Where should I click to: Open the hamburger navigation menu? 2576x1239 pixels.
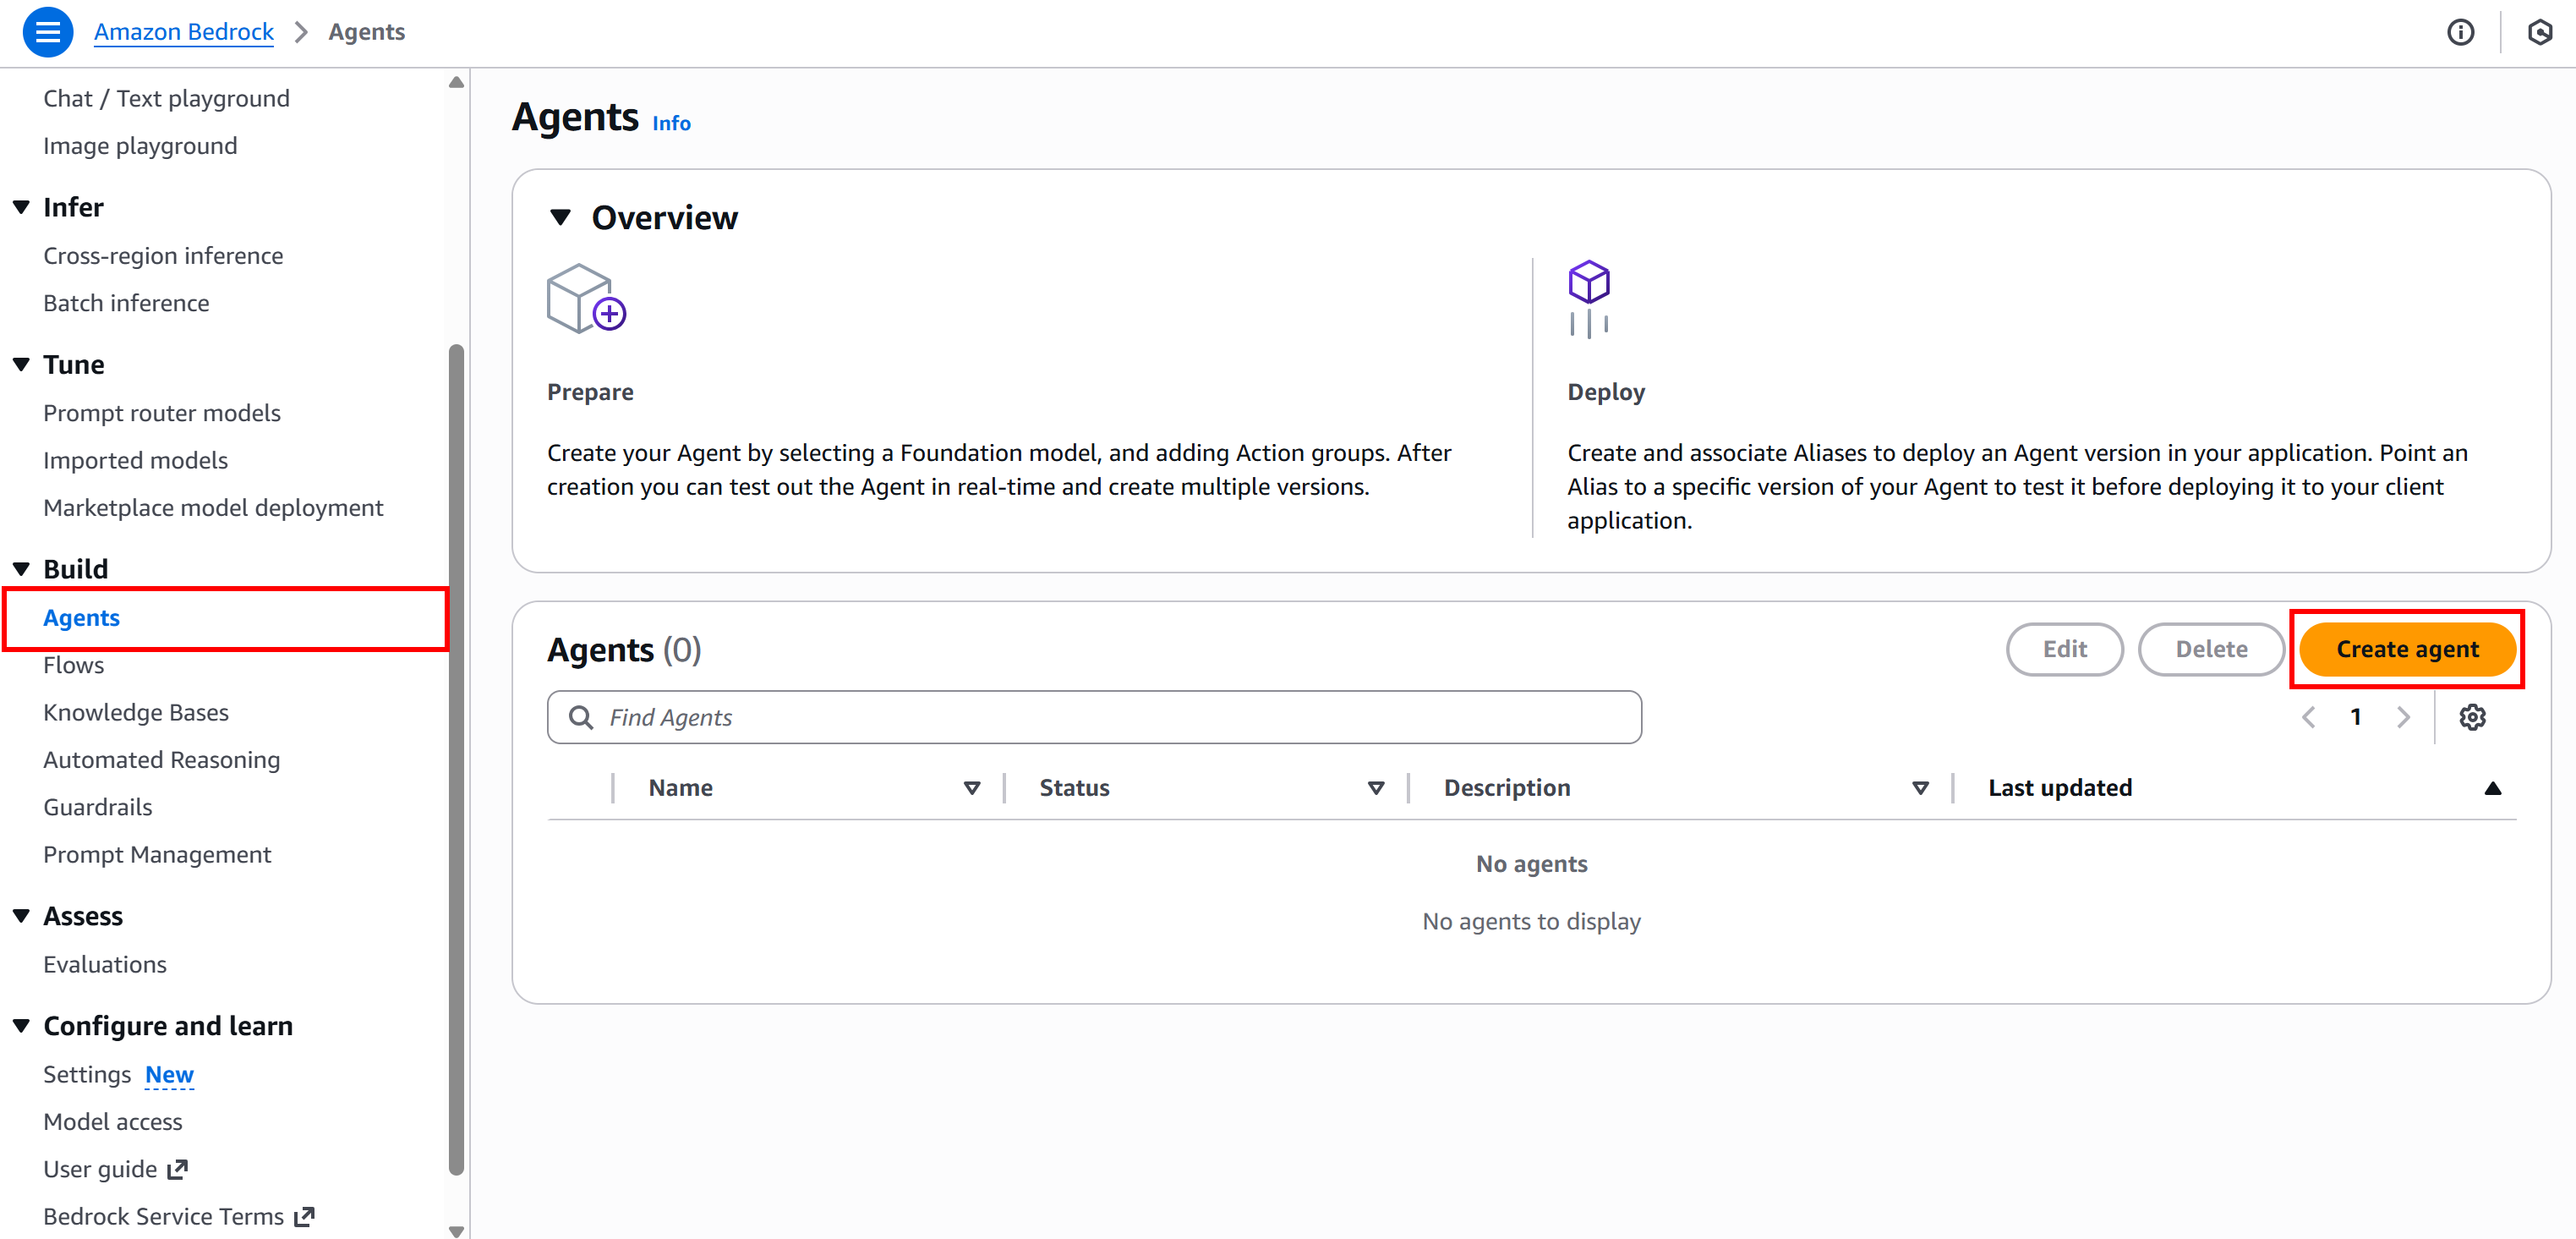47,32
